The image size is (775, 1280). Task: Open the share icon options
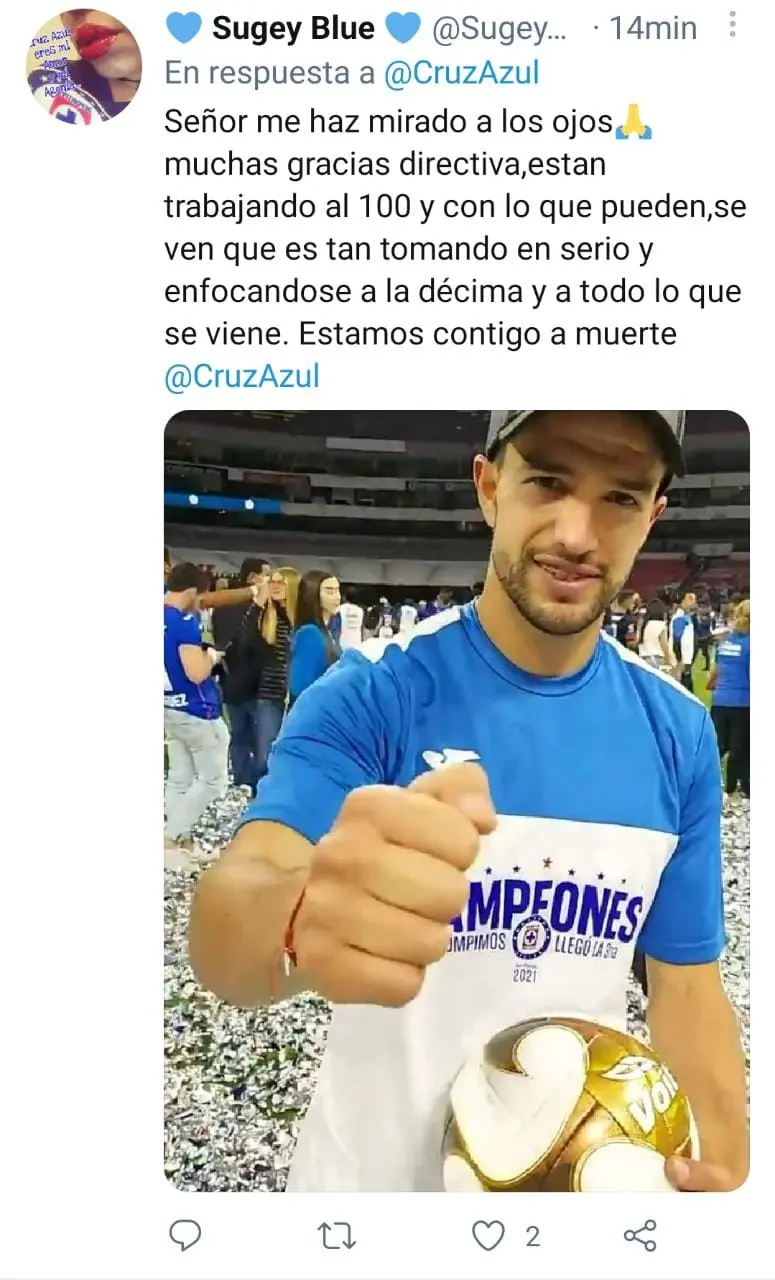click(640, 1236)
